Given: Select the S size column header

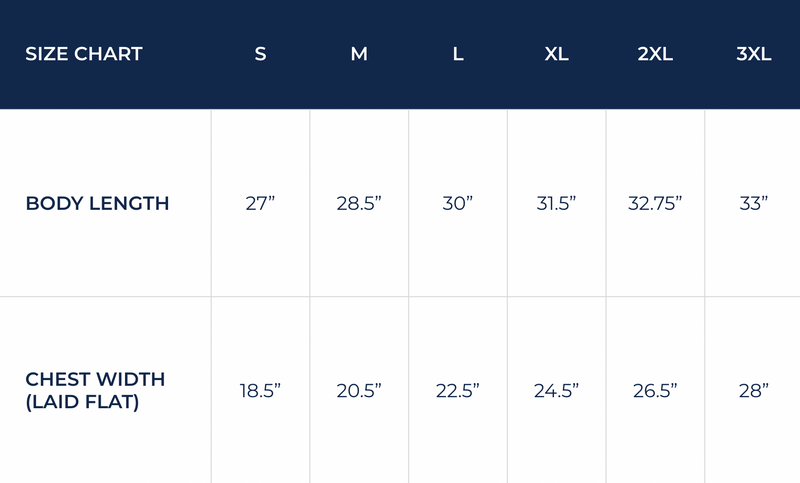Looking at the screenshot, I should tap(260, 54).
